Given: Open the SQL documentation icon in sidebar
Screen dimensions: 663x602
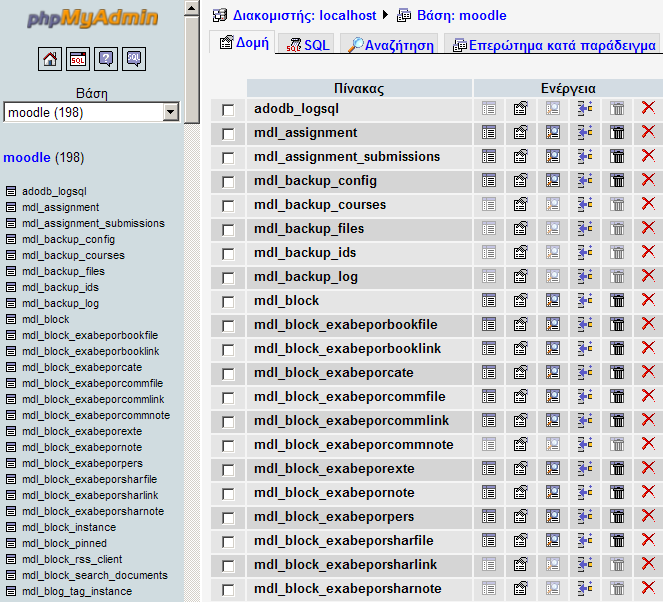Looking at the screenshot, I should (x=134, y=59).
